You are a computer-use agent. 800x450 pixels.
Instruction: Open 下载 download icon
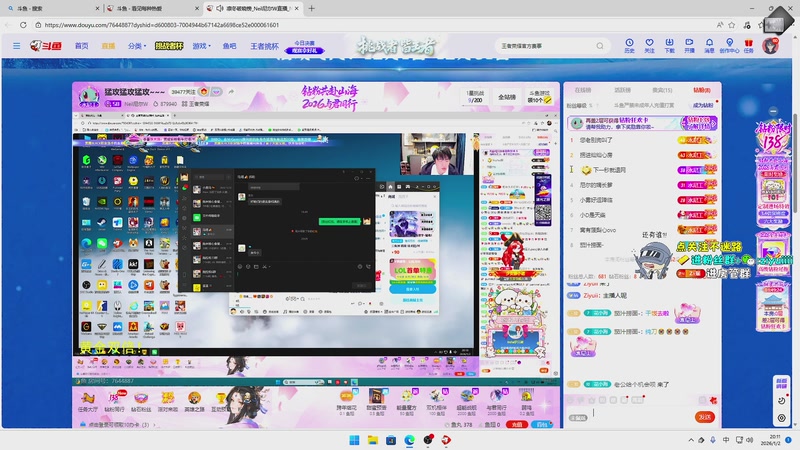click(x=669, y=45)
